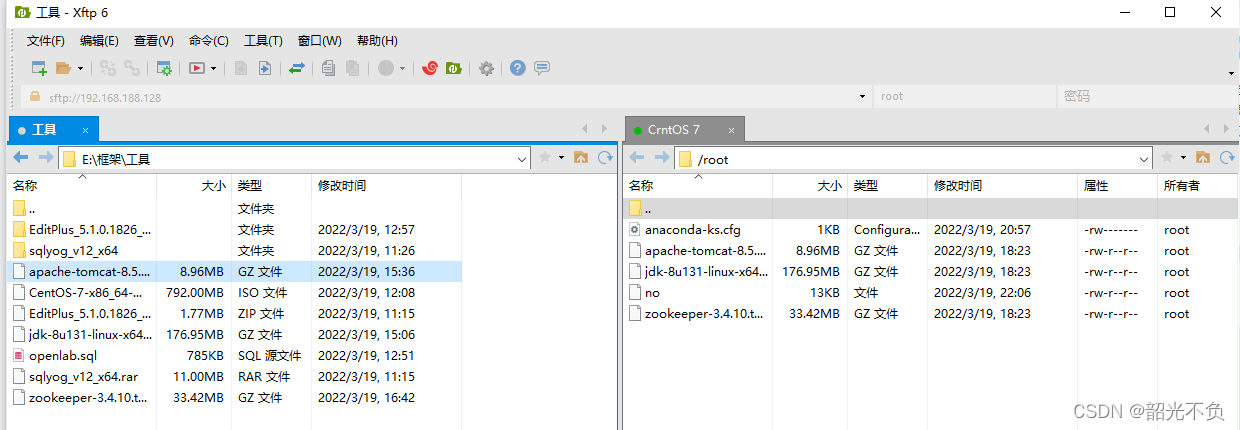
Task: Sort local files by 类型 column
Action: (271, 185)
